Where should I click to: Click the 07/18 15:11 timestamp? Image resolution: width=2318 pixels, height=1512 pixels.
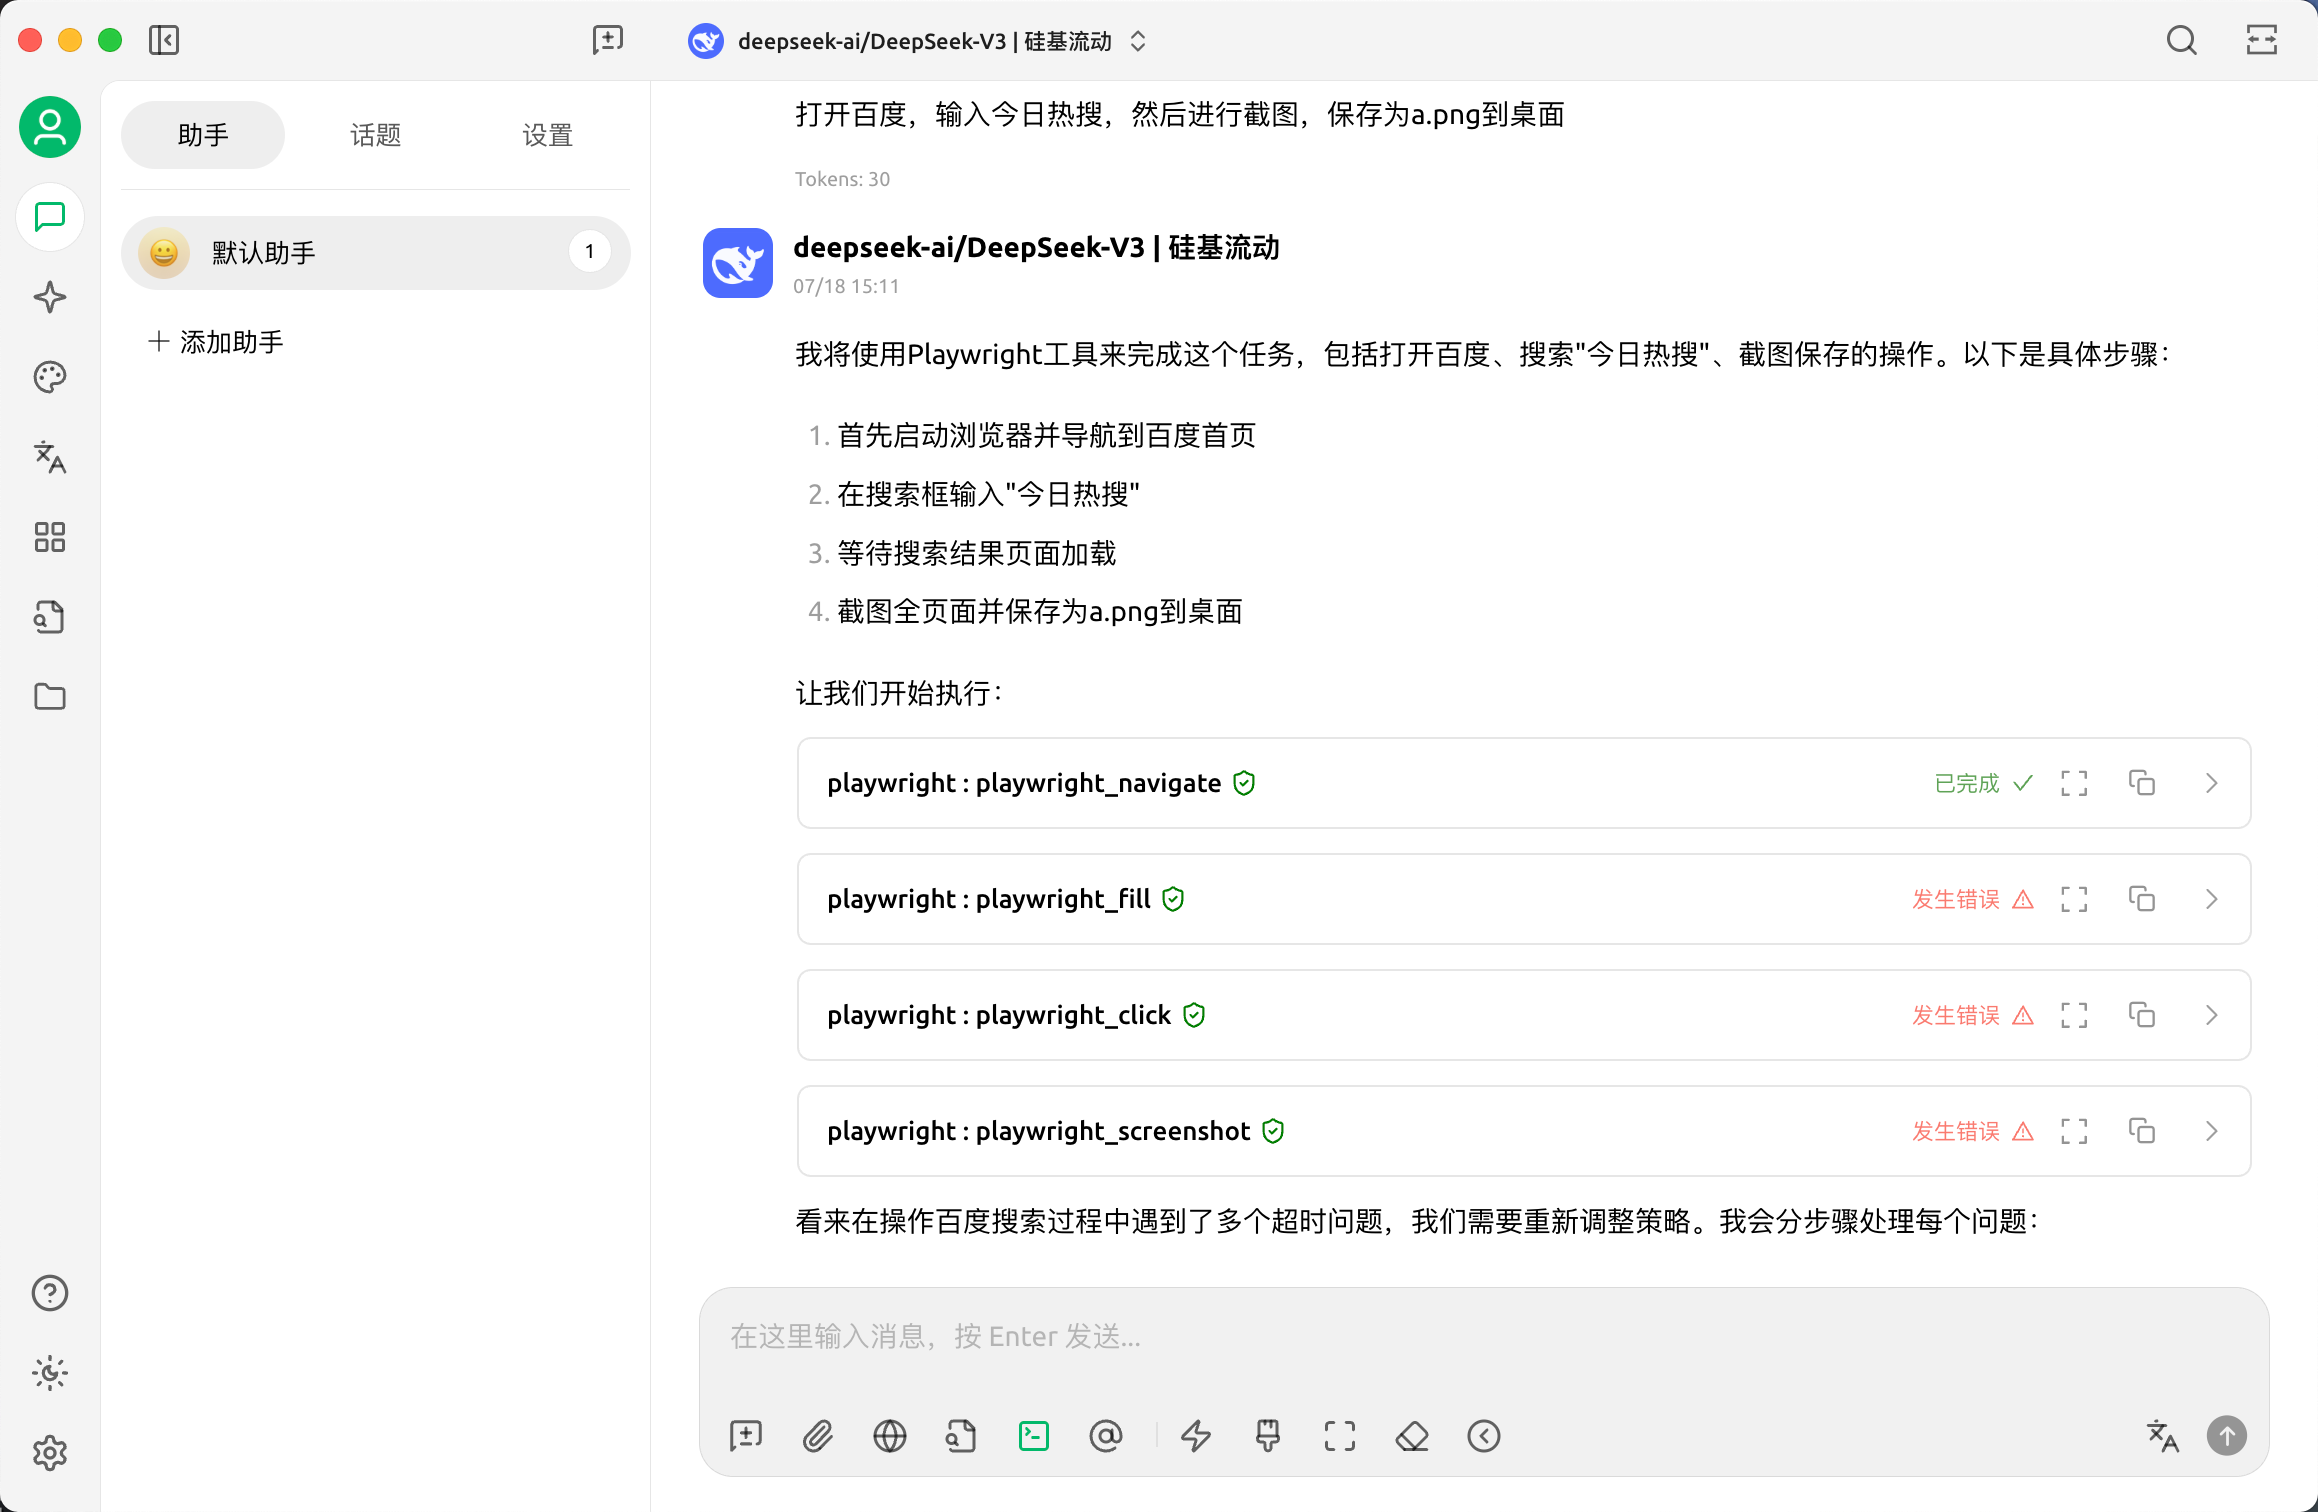[846, 286]
